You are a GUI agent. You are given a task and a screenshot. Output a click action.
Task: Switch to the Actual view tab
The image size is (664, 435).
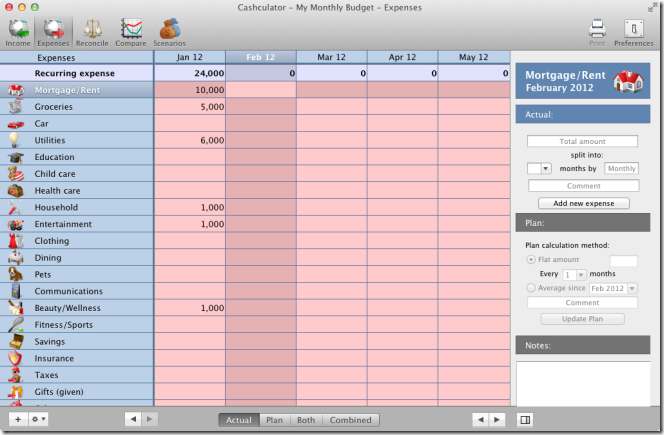239,420
